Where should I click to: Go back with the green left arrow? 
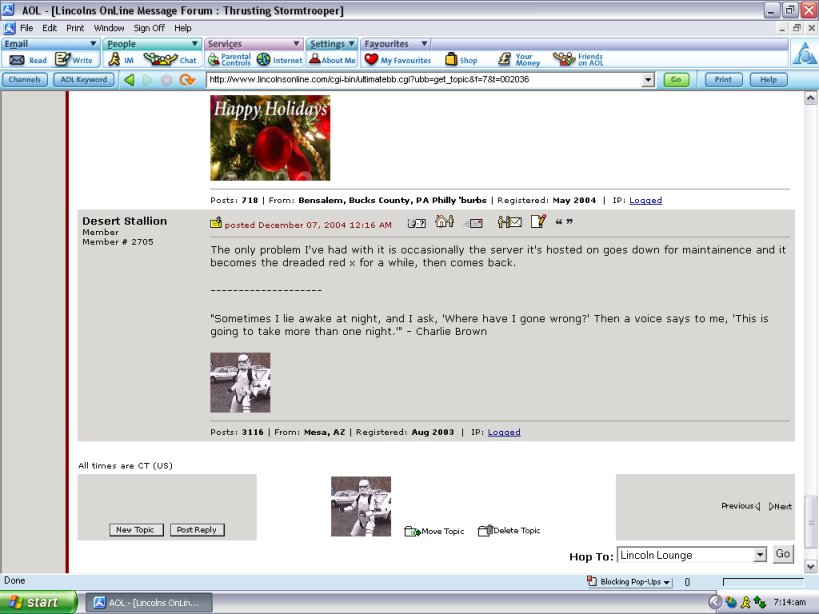pos(130,80)
